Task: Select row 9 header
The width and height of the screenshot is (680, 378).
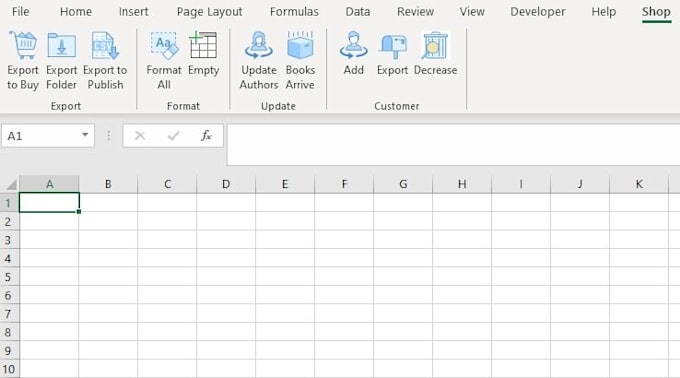Action: (x=9, y=350)
